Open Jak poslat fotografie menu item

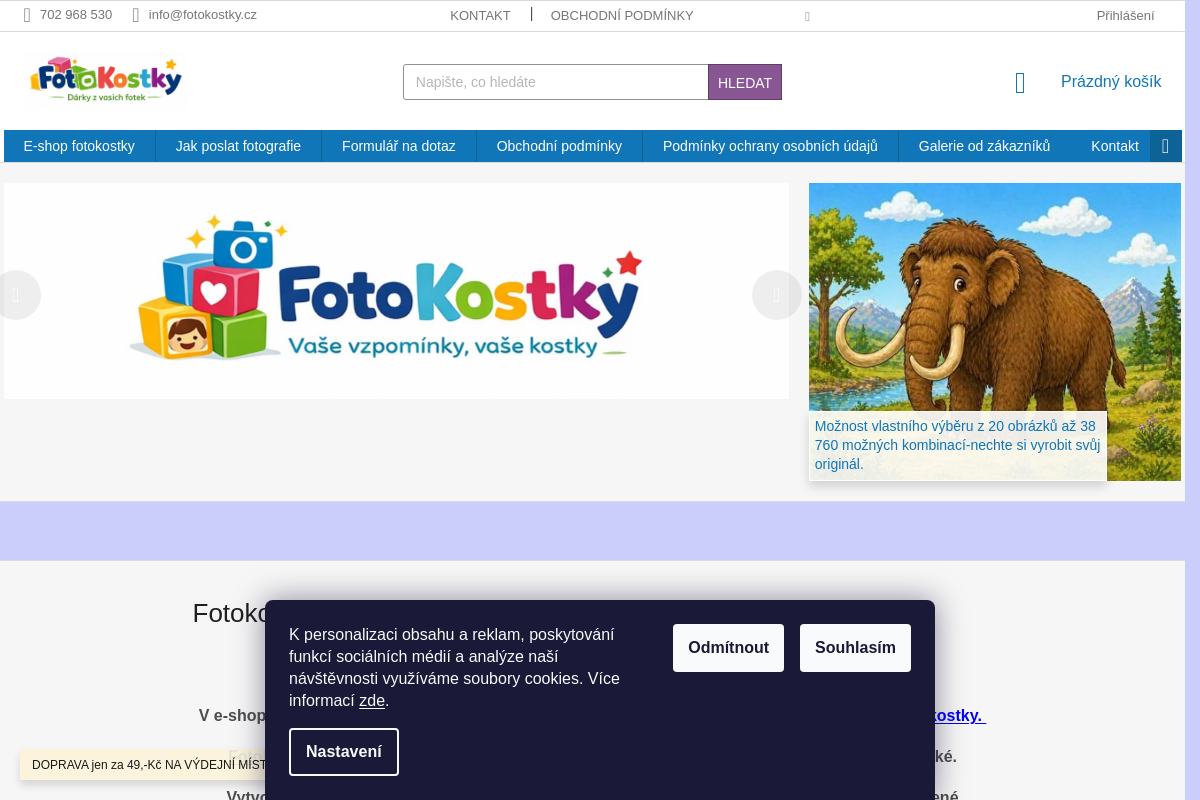pos(238,146)
